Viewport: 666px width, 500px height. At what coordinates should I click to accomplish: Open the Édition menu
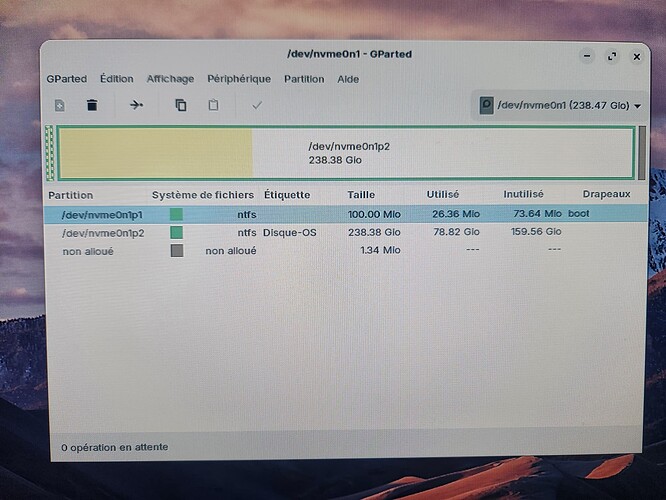[x=117, y=79]
